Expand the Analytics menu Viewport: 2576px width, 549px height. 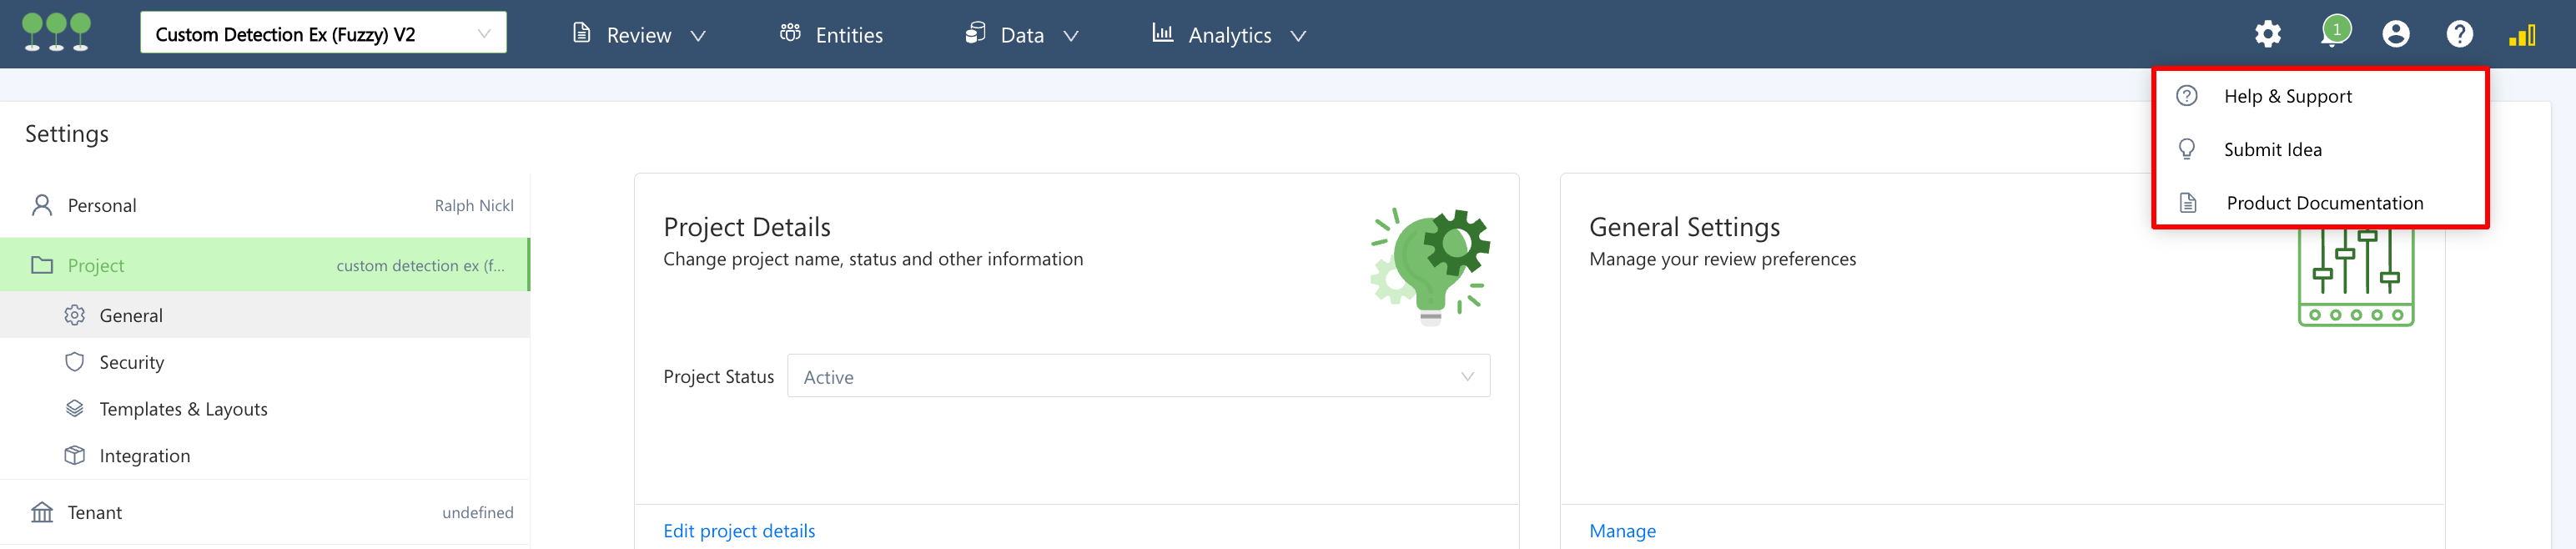pos(1229,36)
